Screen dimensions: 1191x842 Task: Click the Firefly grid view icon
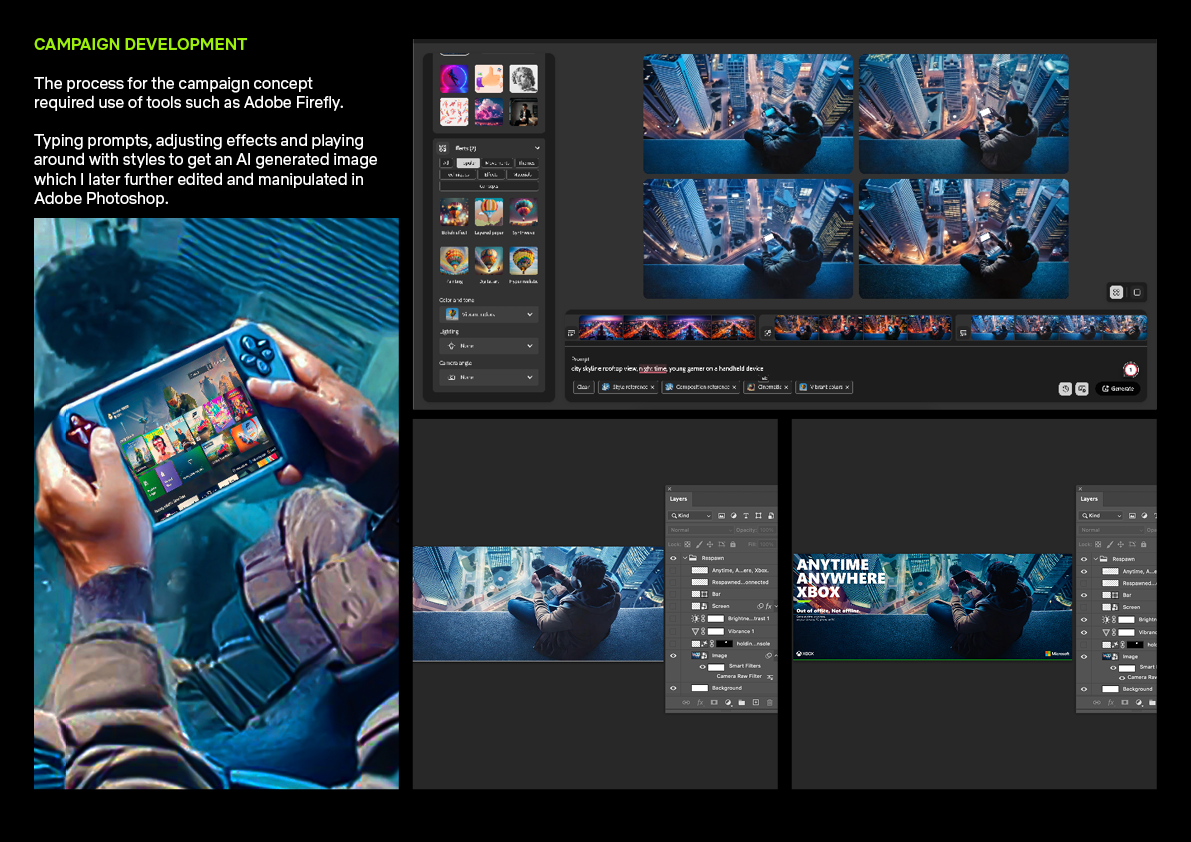click(x=1116, y=292)
